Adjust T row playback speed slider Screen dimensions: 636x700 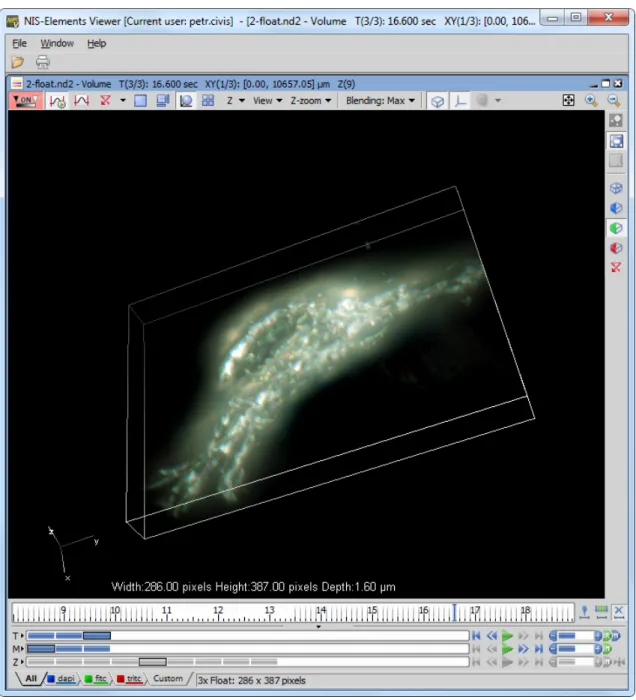(x=575, y=636)
